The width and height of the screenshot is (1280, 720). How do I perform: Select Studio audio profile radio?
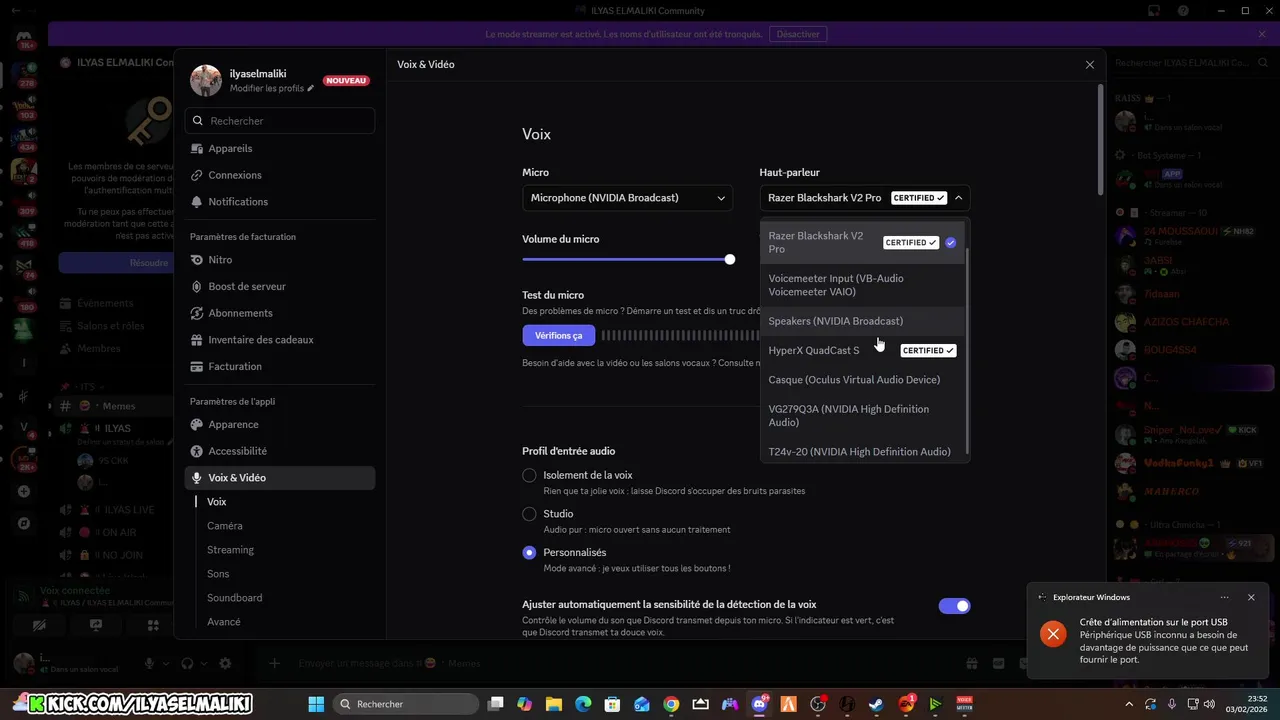(x=530, y=514)
